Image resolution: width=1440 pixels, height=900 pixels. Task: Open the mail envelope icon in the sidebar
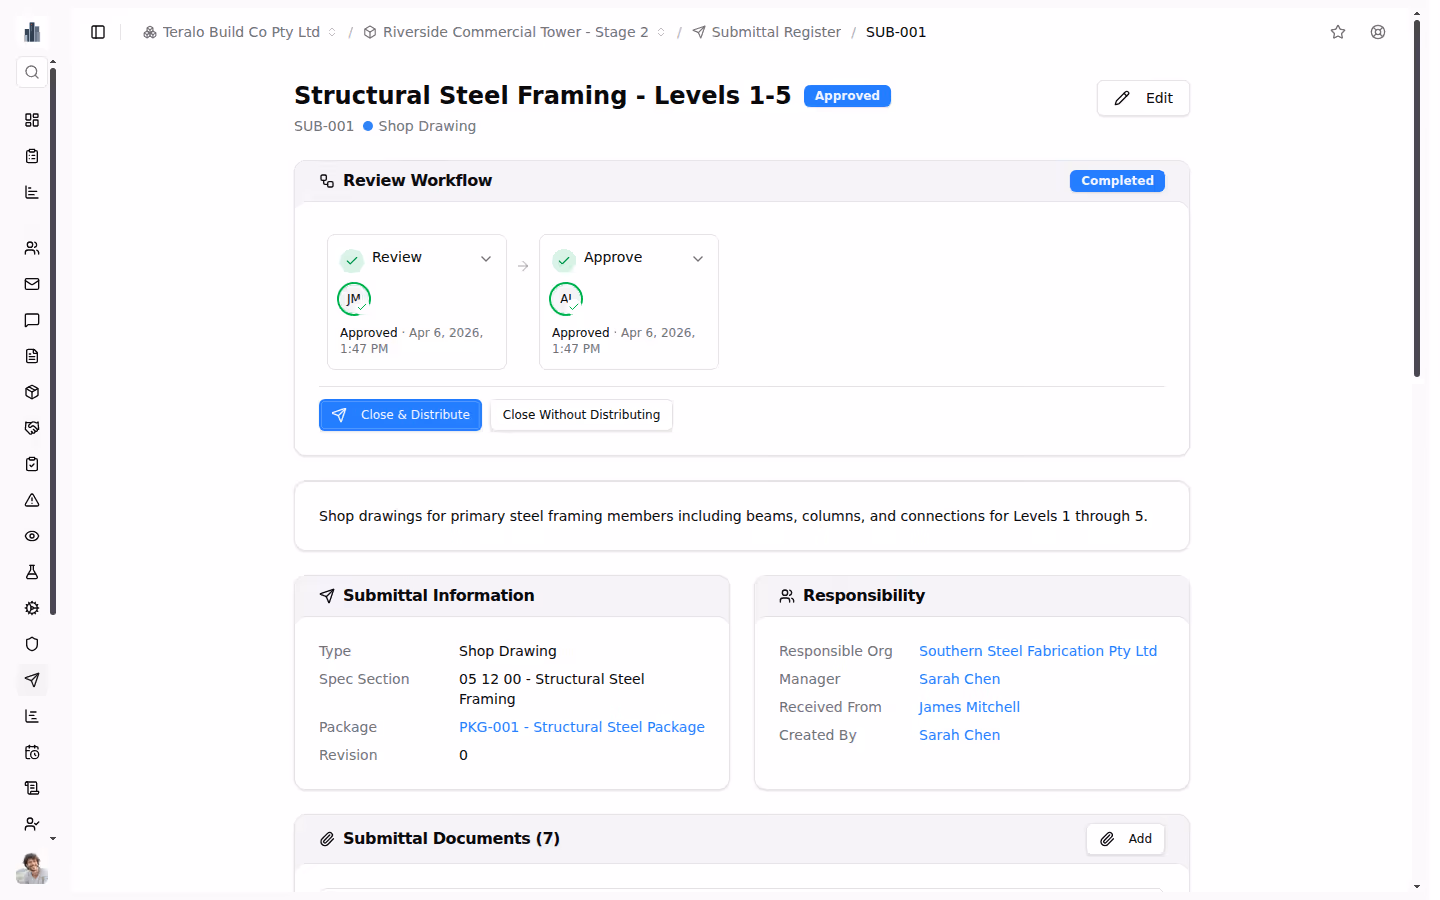tap(32, 284)
